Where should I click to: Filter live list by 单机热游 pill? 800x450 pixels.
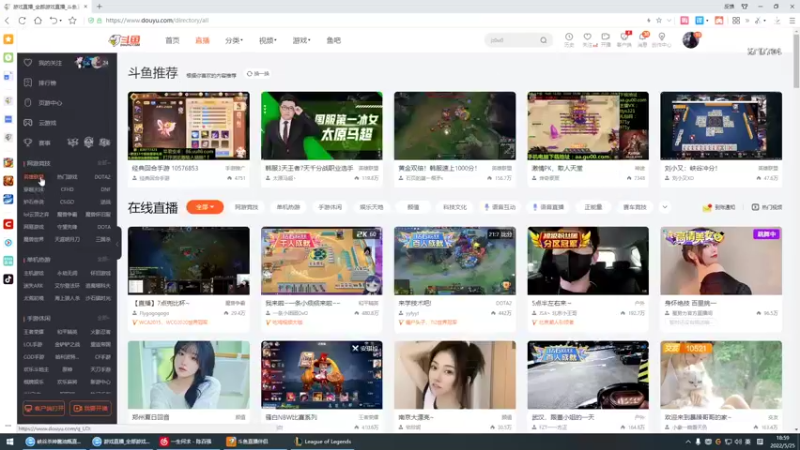(288, 207)
